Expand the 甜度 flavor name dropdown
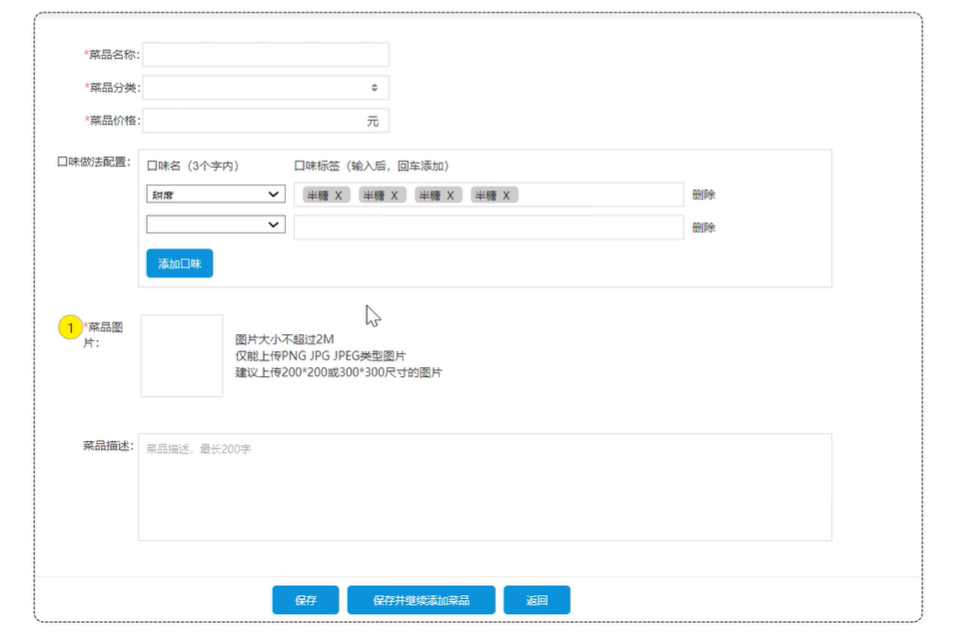961x634 pixels. tap(215, 194)
